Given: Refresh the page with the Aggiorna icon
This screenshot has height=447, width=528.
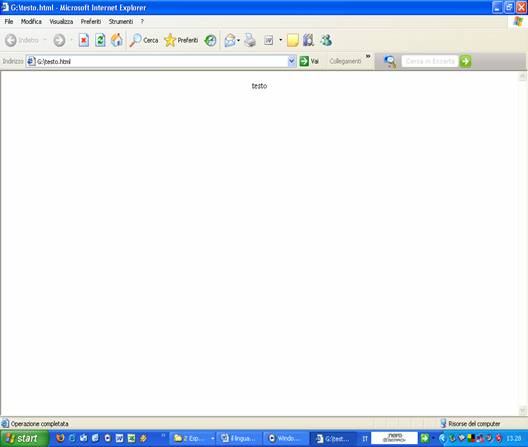Looking at the screenshot, I should tap(100, 40).
